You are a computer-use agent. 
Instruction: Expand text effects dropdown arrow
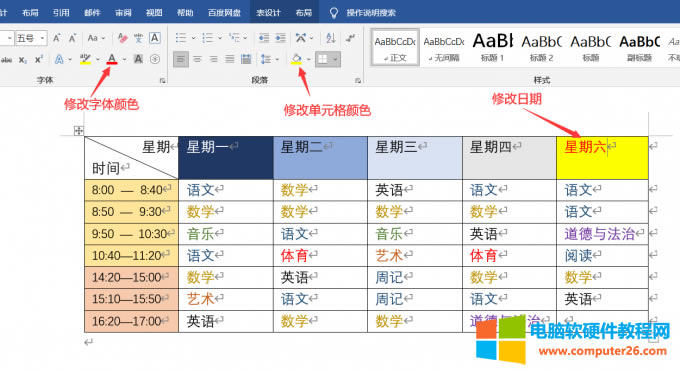tap(70, 59)
